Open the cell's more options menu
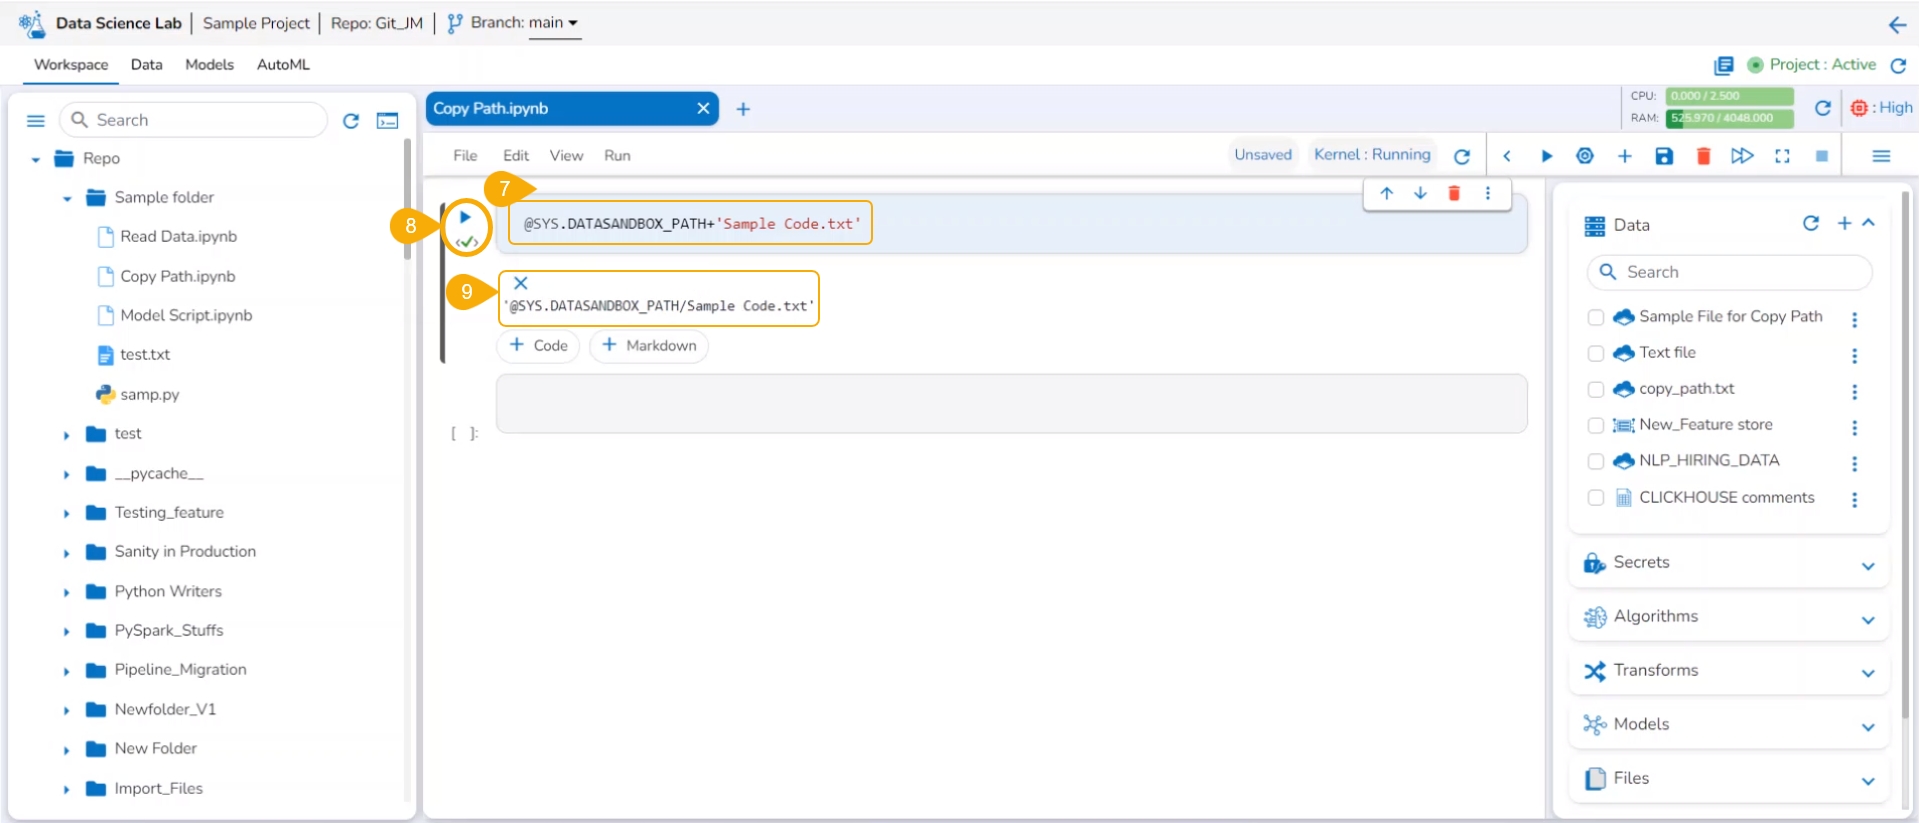The width and height of the screenshot is (1919, 823). (x=1488, y=194)
